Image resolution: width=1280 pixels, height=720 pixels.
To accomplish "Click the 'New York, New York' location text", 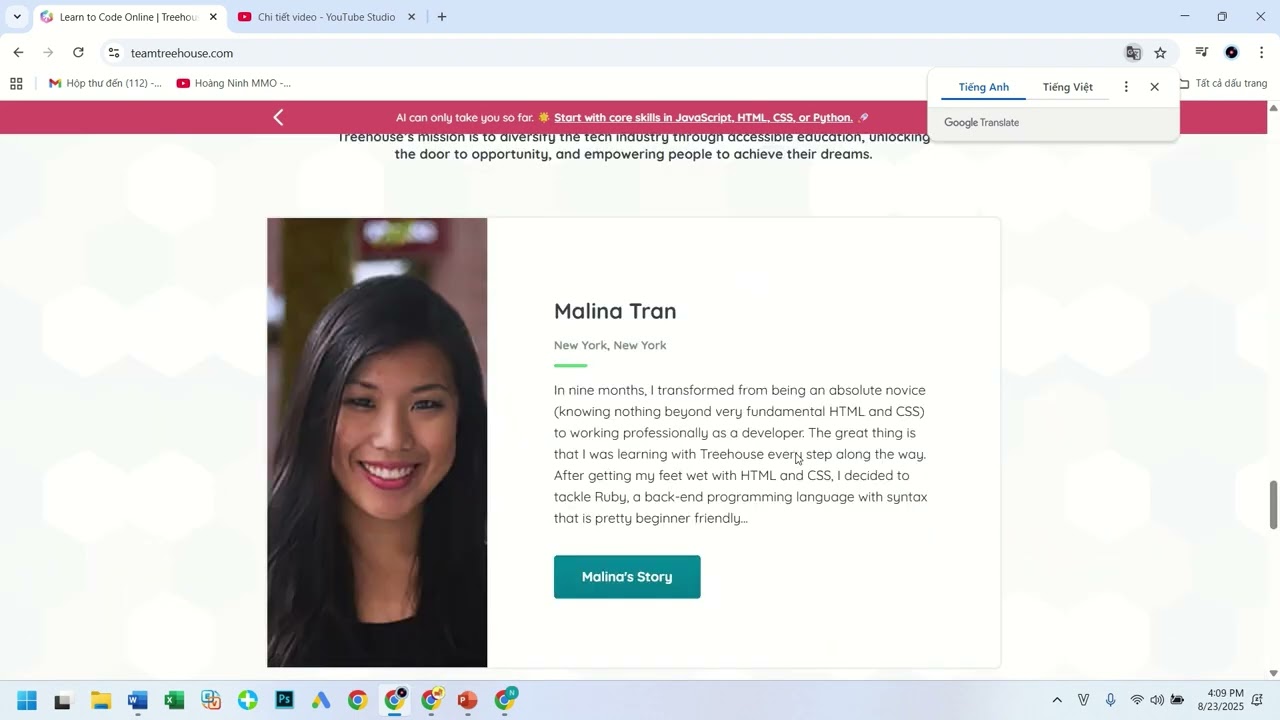I will [610, 345].
